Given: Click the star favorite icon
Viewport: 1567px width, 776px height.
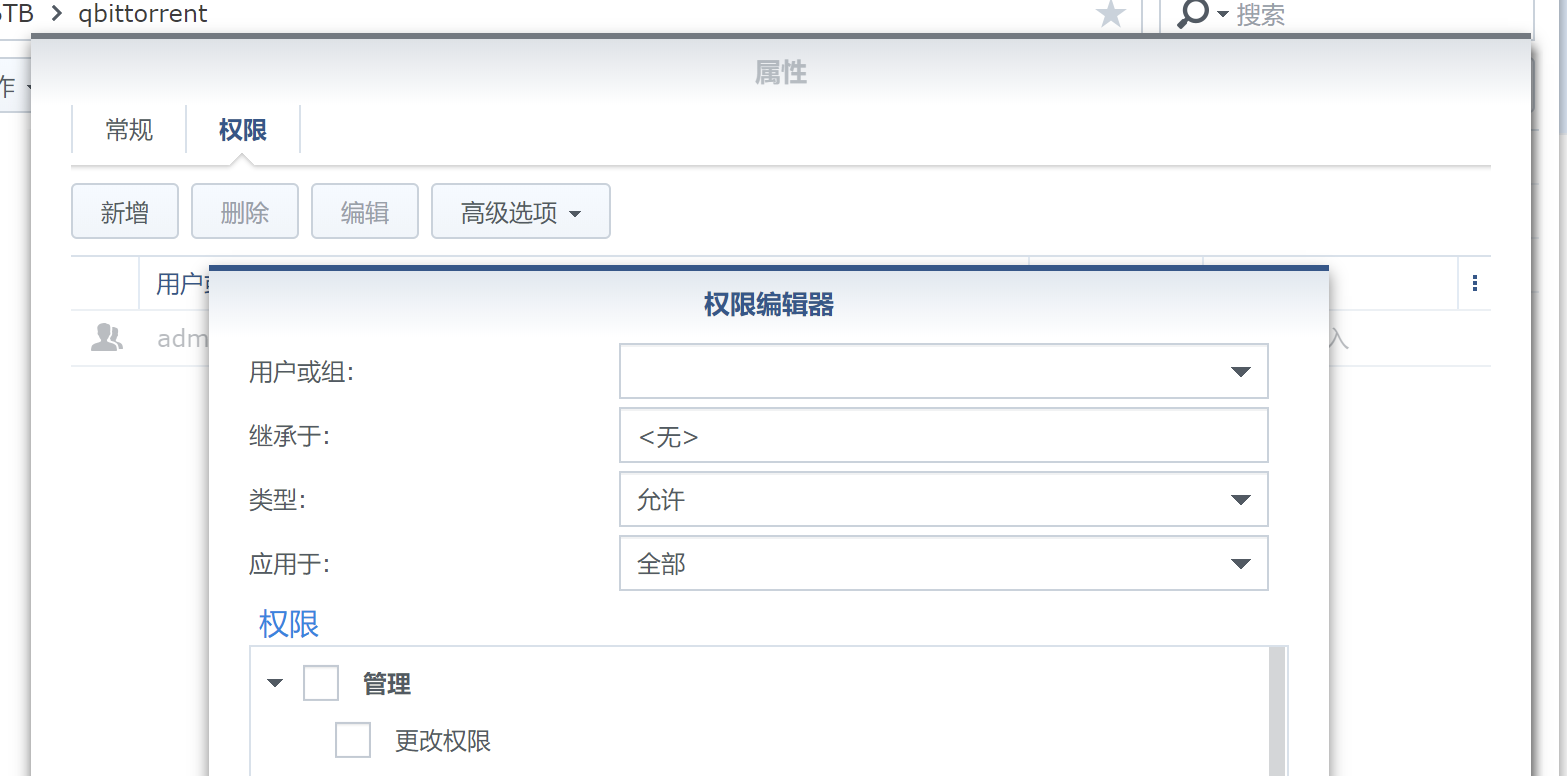Looking at the screenshot, I should tap(1111, 14).
